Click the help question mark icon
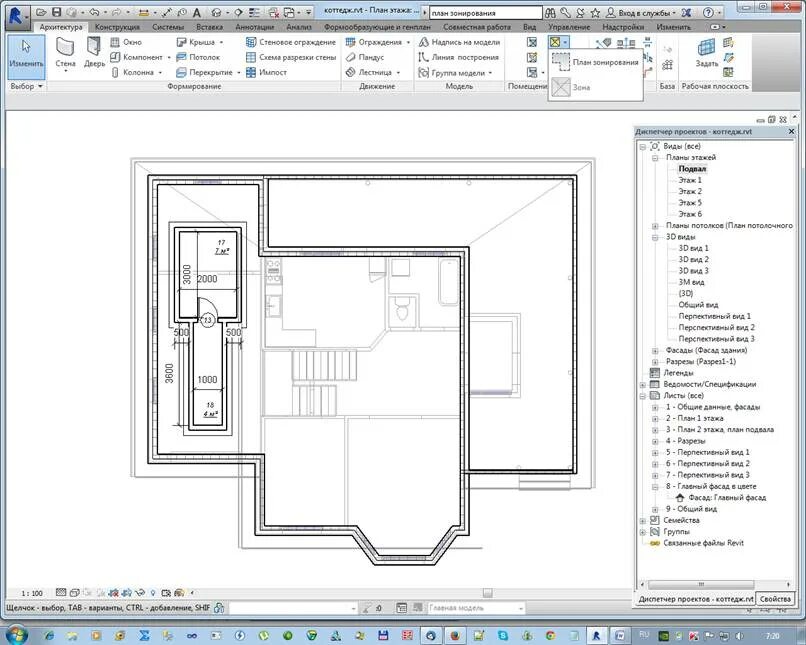This screenshot has height=645, width=806. pos(708,12)
